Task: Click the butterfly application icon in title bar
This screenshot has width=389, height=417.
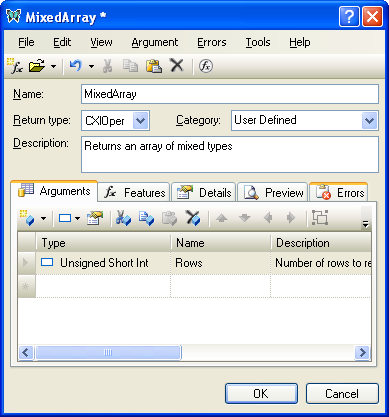Action: click(x=14, y=16)
